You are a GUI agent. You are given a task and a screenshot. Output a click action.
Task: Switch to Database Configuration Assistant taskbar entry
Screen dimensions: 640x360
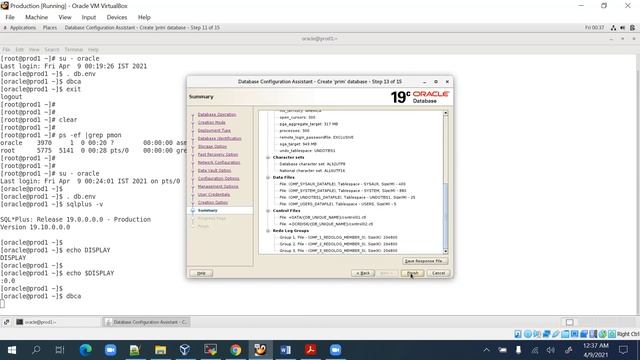[146, 322]
